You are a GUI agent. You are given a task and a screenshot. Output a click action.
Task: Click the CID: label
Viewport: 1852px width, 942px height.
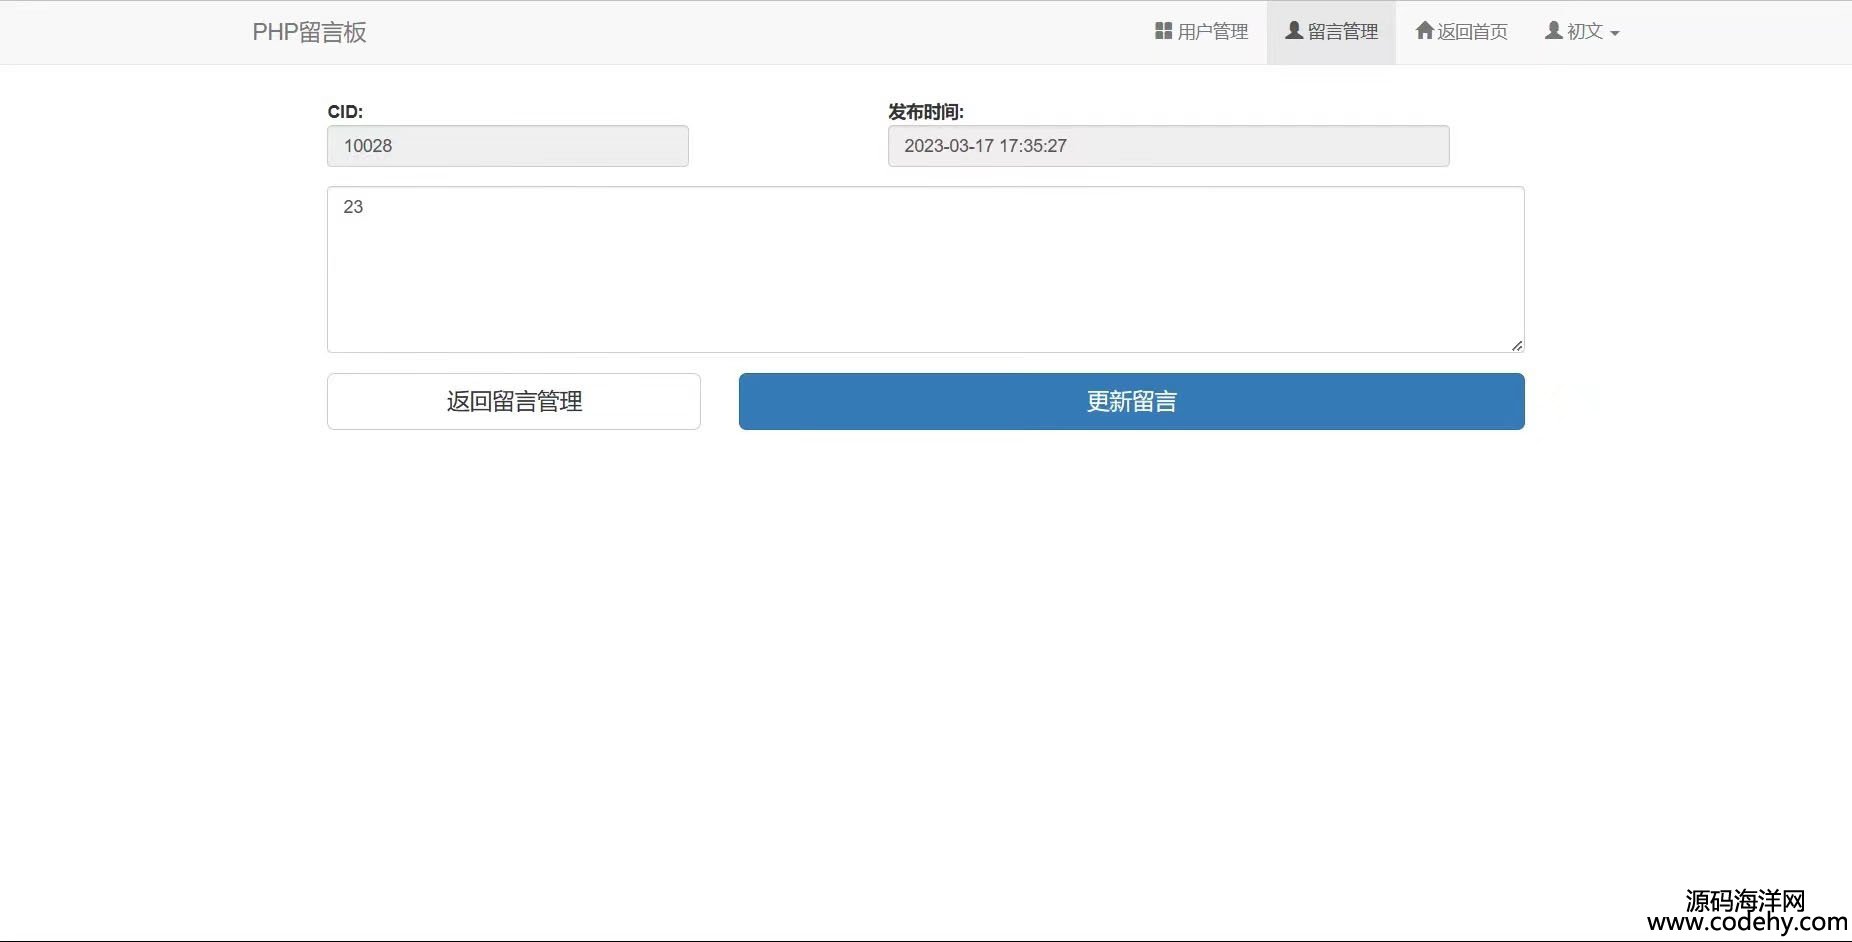tap(345, 112)
